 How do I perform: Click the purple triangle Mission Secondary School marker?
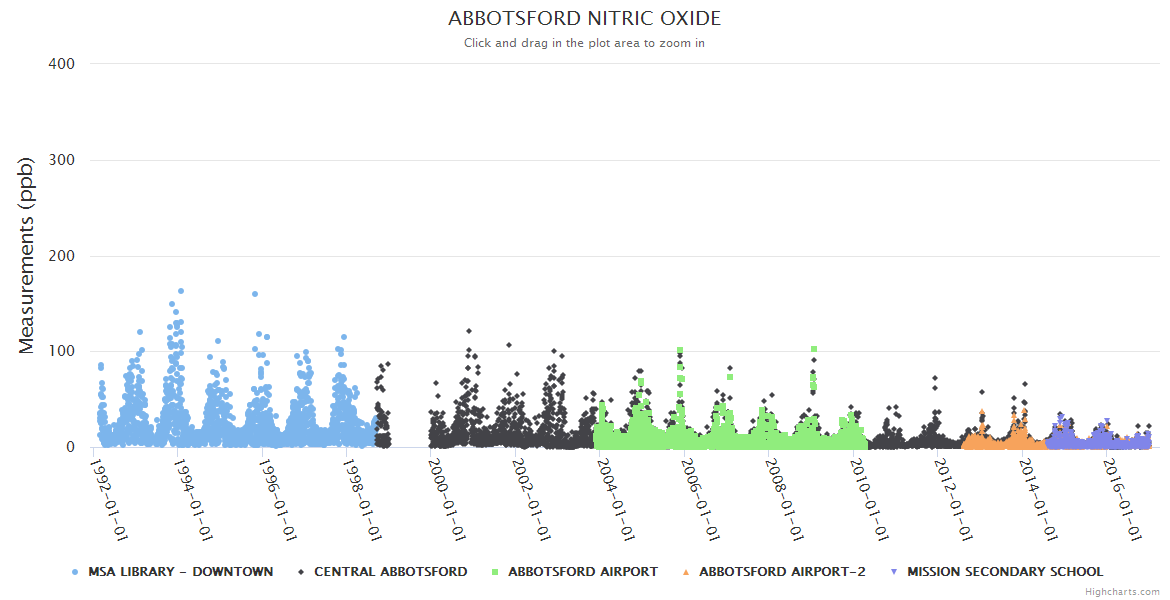(x=894, y=572)
